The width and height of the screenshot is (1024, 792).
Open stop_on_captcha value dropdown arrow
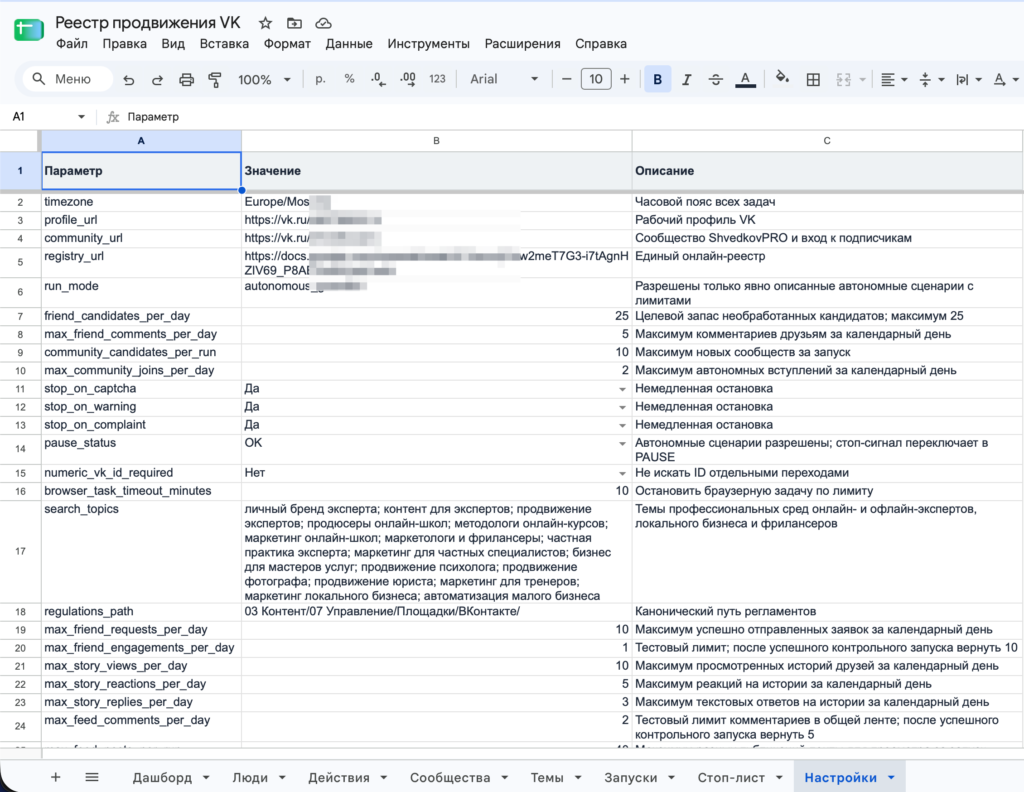pyautogui.click(x=622, y=389)
